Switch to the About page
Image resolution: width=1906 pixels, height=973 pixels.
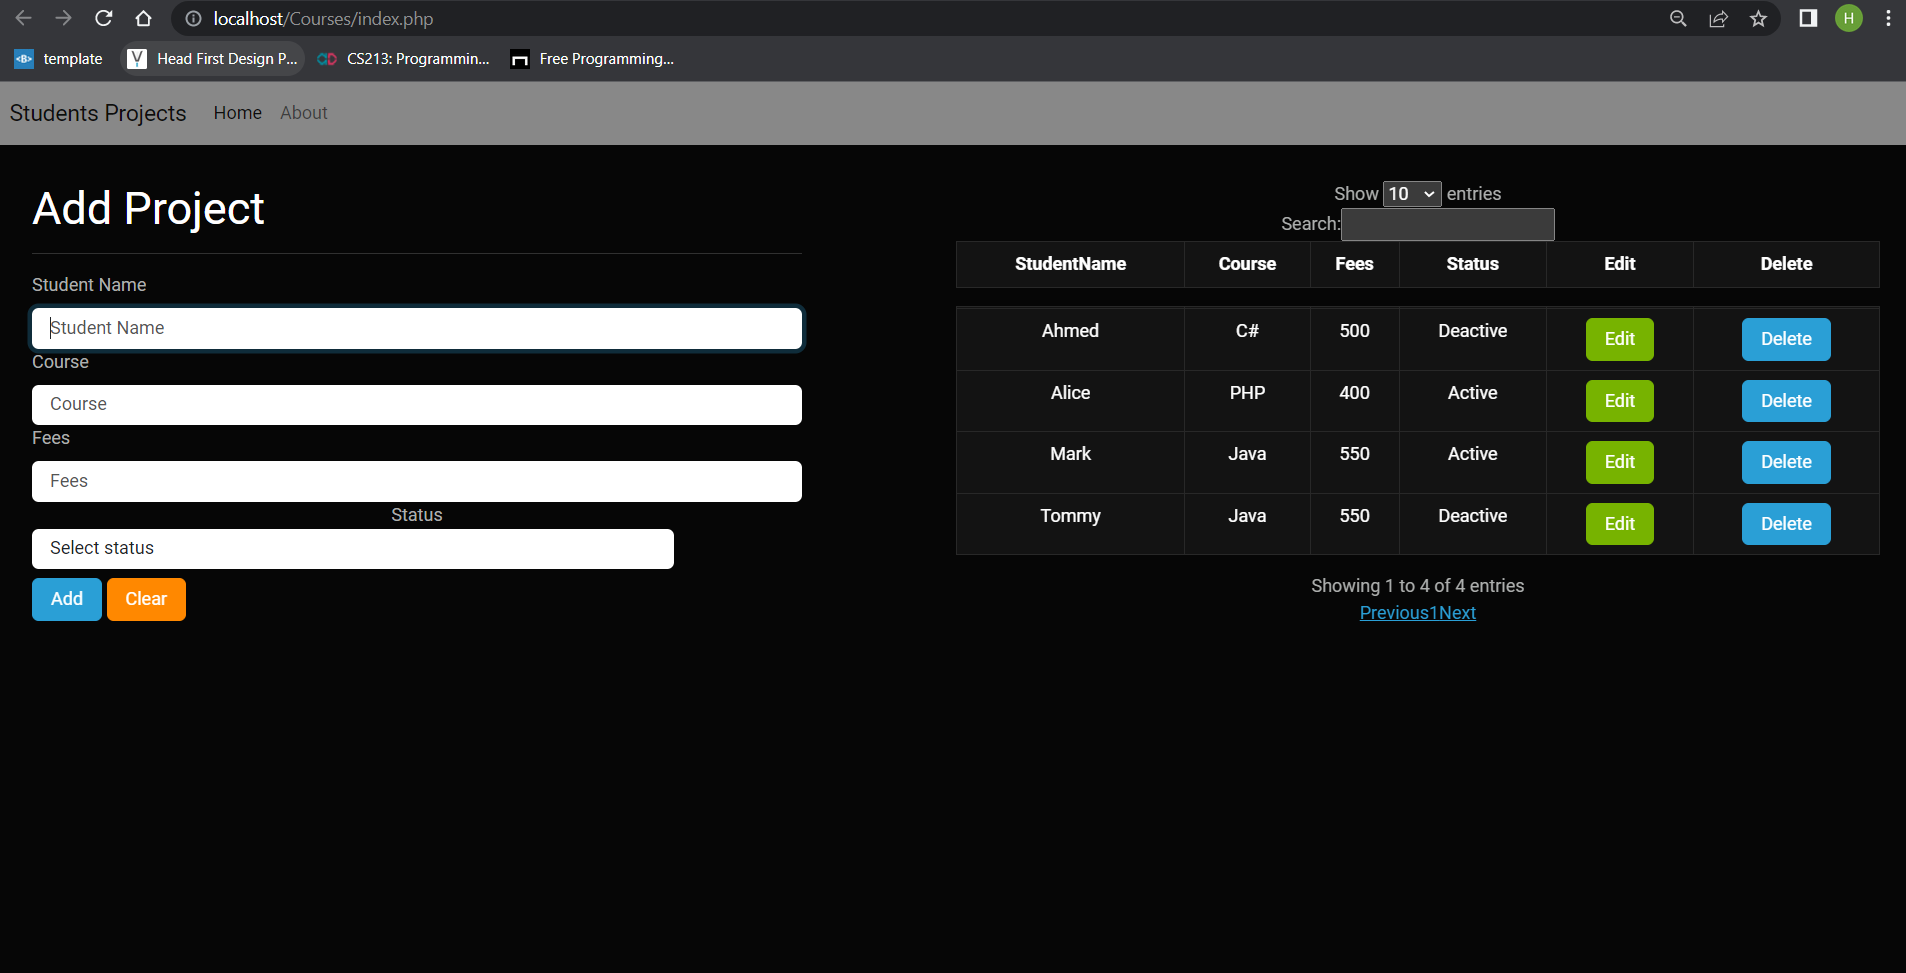coord(303,112)
